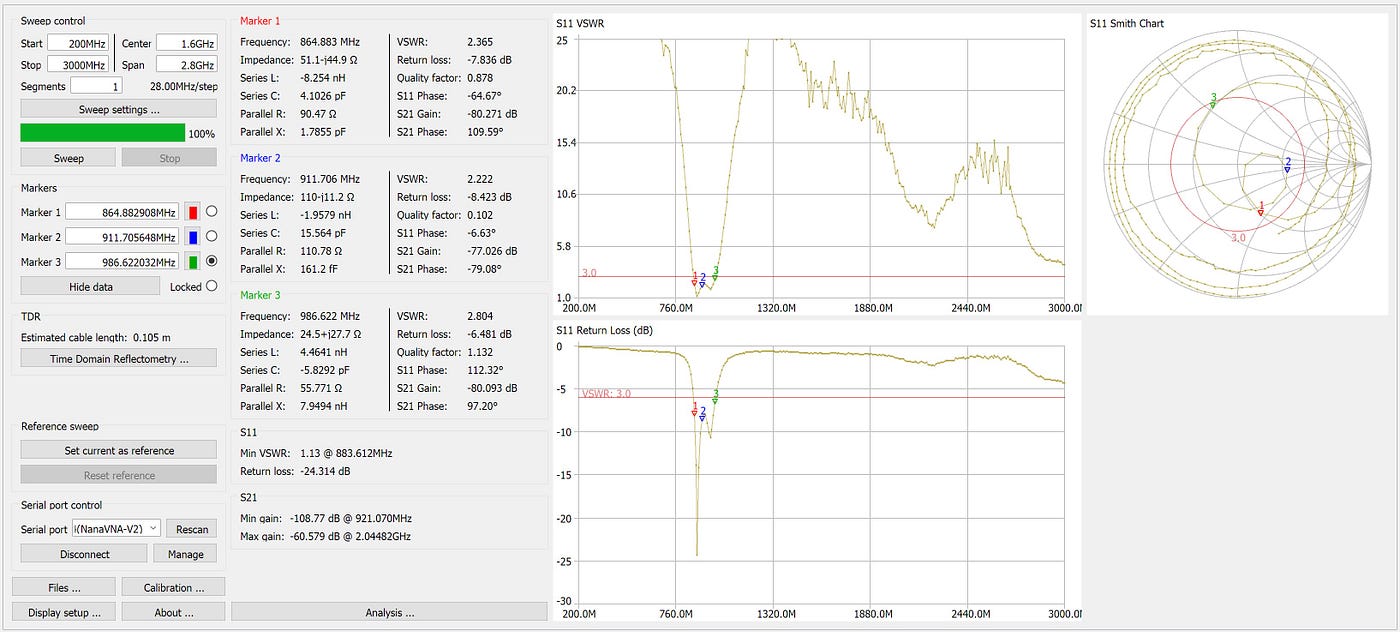Click the red Marker 1 heading
The width and height of the screenshot is (1400, 632).
[260, 21]
